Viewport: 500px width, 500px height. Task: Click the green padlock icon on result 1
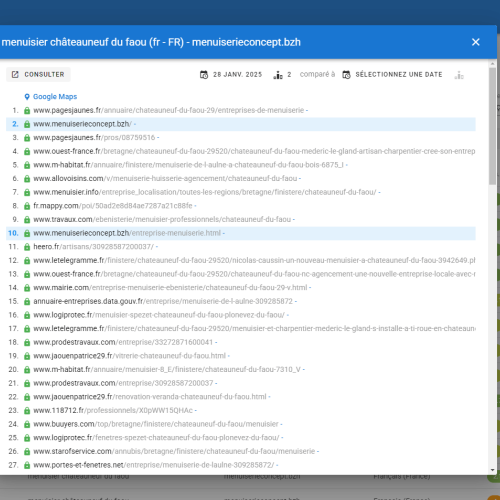[x=27, y=111]
